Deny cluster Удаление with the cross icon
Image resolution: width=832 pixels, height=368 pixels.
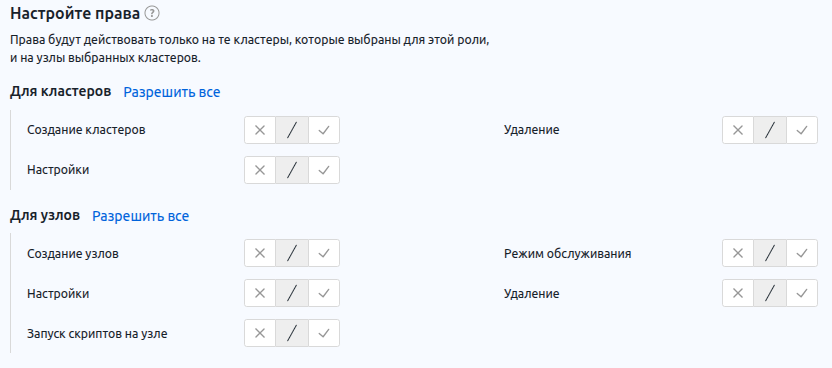click(x=738, y=130)
